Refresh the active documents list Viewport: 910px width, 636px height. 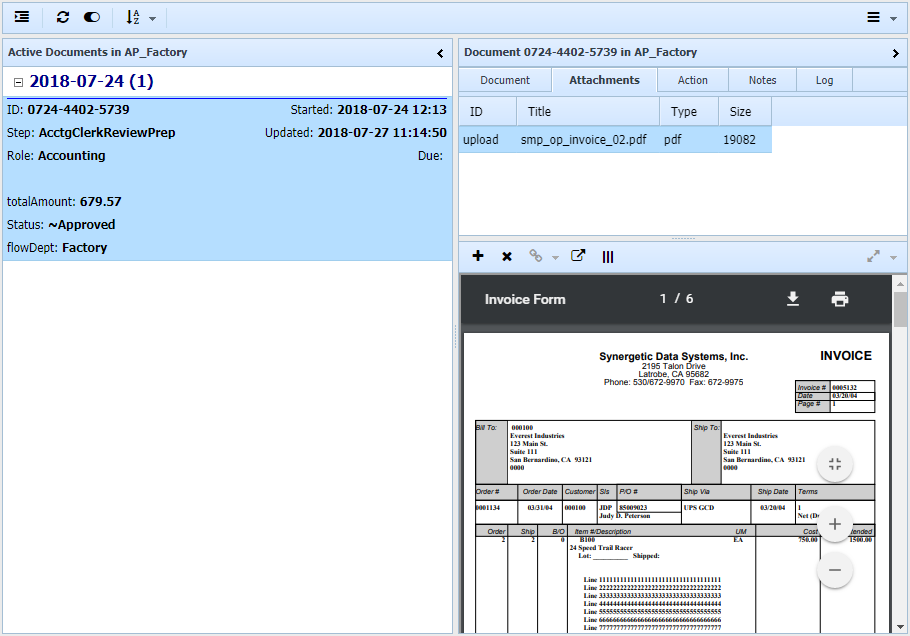[63, 17]
